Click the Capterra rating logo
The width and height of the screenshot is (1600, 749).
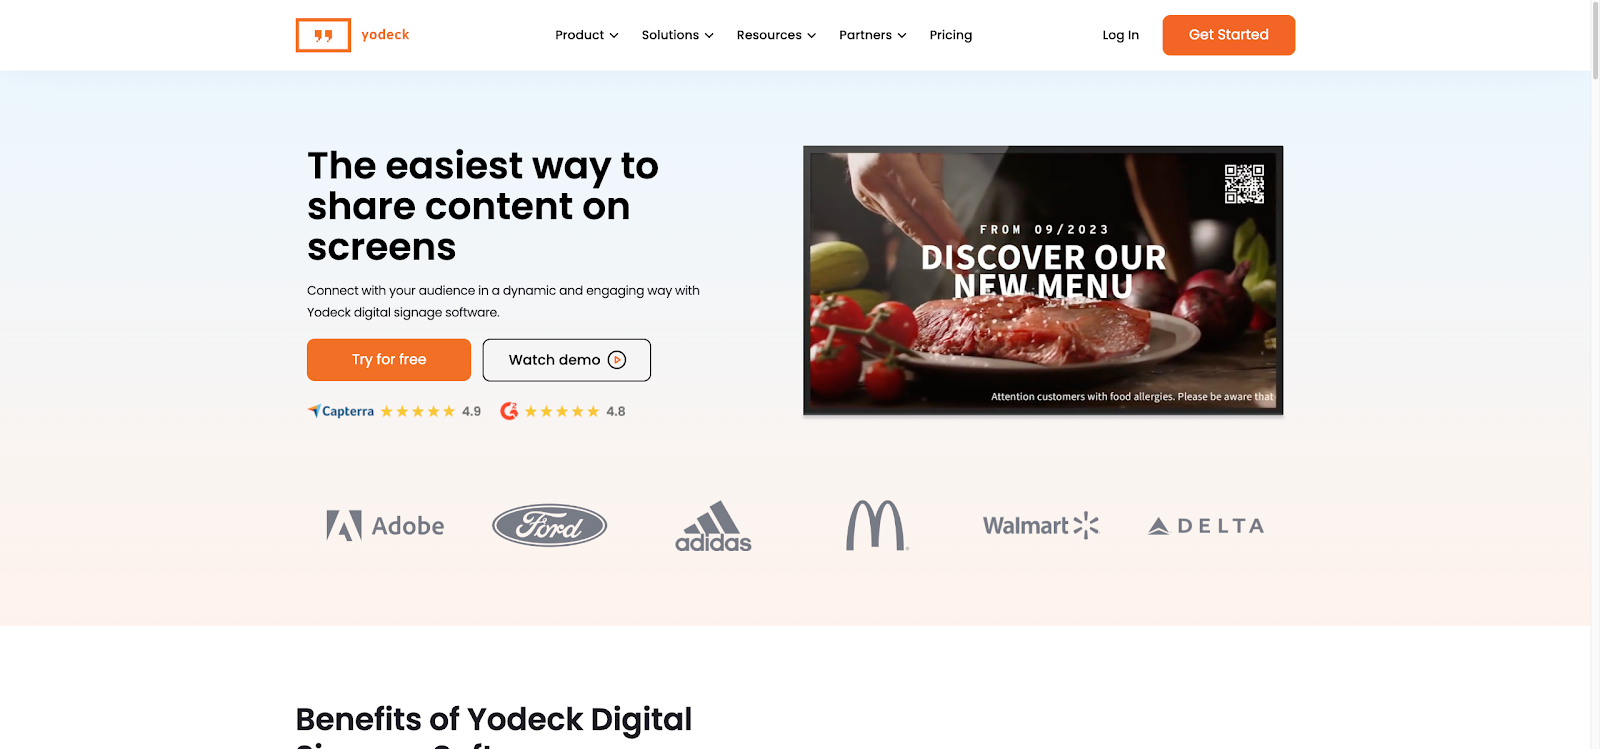coord(341,411)
